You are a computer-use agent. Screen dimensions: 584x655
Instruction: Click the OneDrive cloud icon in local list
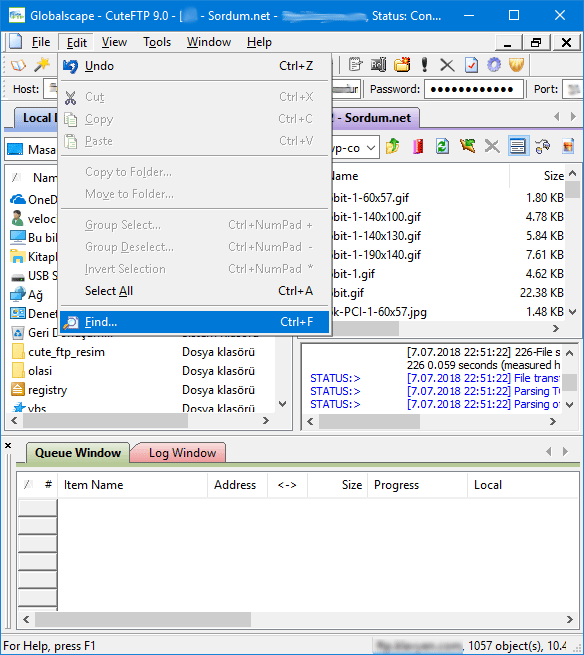(x=18, y=199)
